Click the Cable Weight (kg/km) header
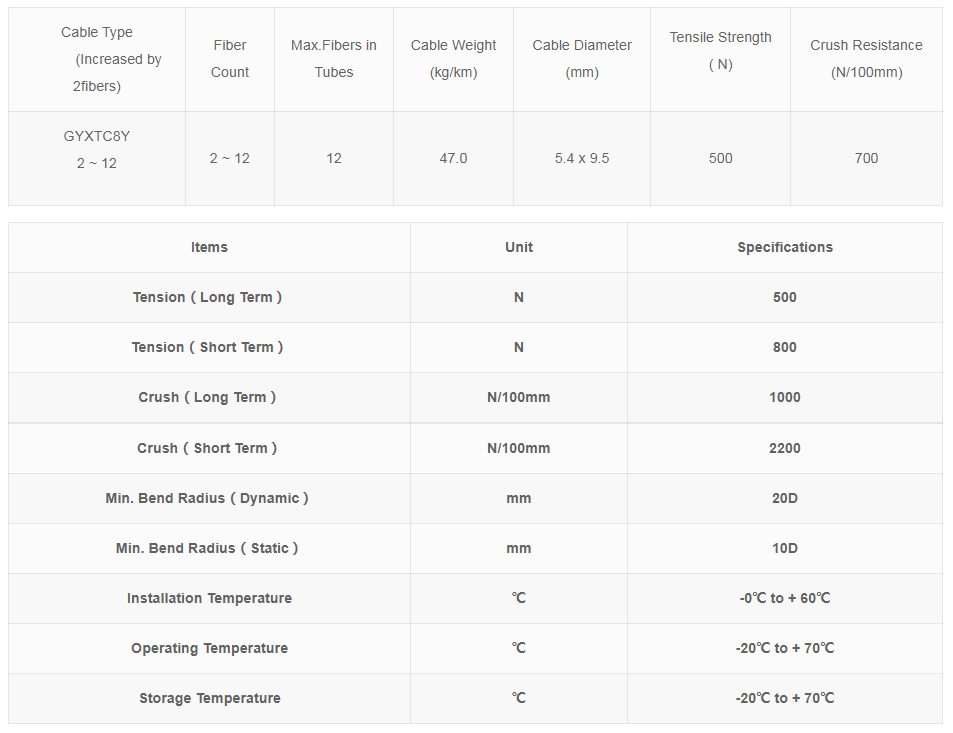Viewport: 953px width, 733px height. 453,59
